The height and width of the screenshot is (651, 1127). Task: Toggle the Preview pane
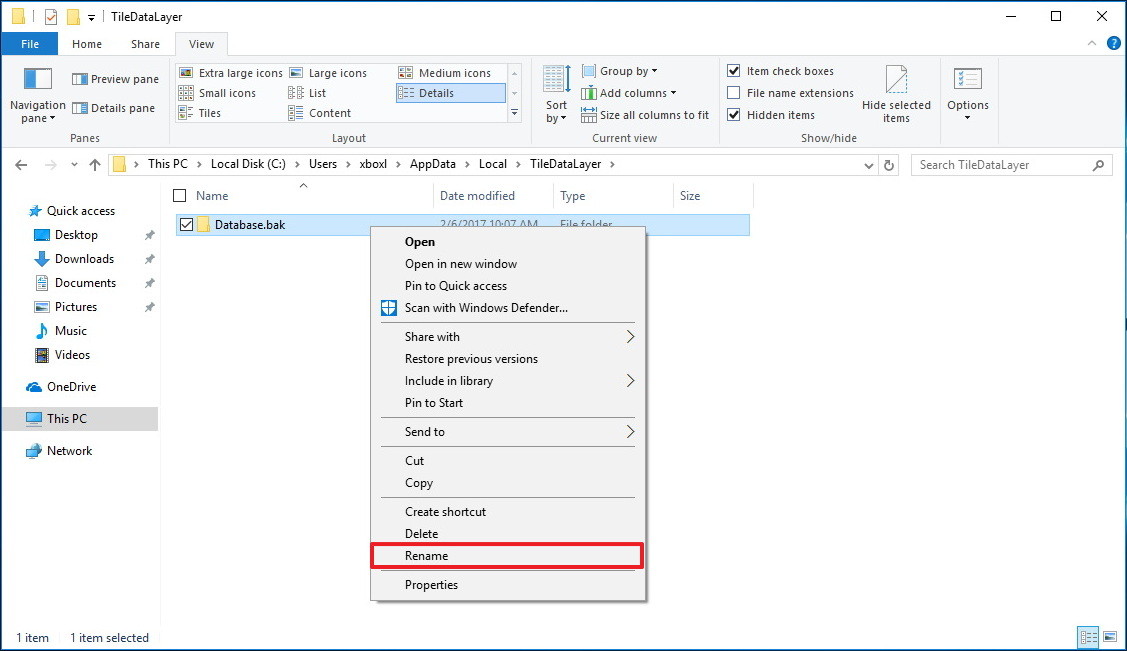114,78
